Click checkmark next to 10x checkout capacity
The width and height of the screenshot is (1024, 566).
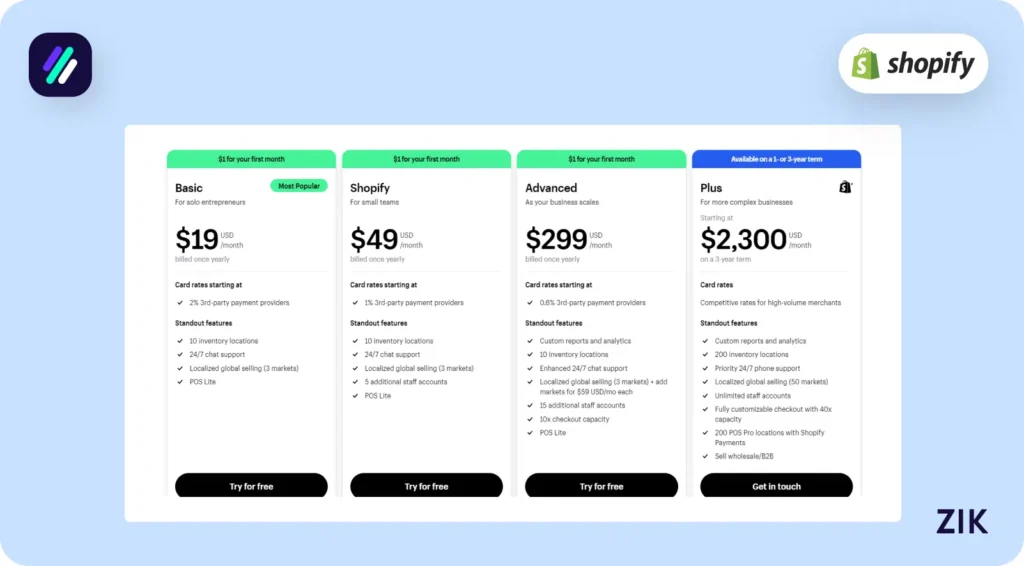click(530, 419)
